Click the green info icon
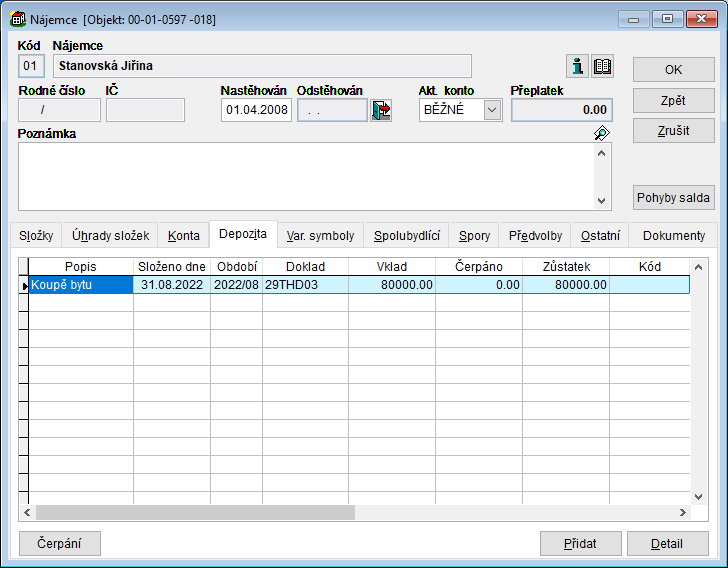Screen dimensions: 728x568 (577, 66)
